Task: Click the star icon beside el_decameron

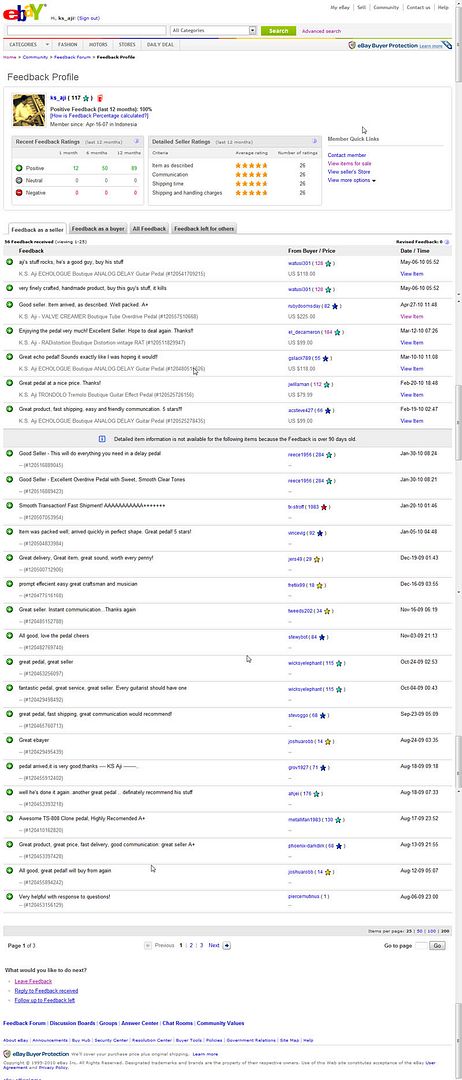Action: tap(339, 332)
